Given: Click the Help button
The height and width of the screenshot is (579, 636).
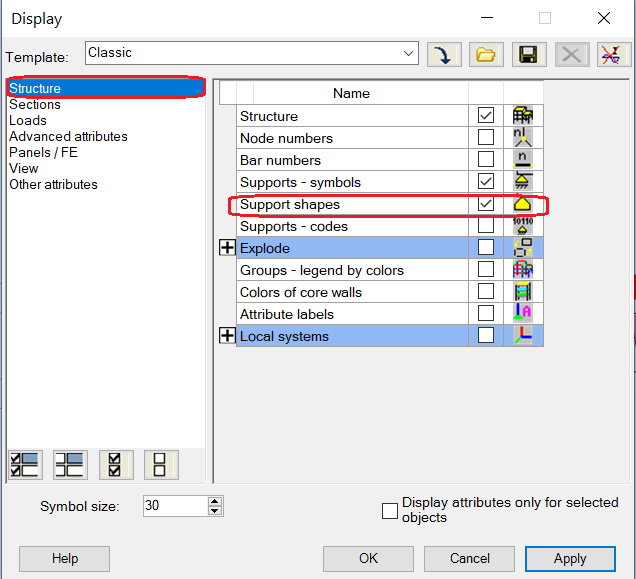Looking at the screenshot, I should (x=64, y=559).
